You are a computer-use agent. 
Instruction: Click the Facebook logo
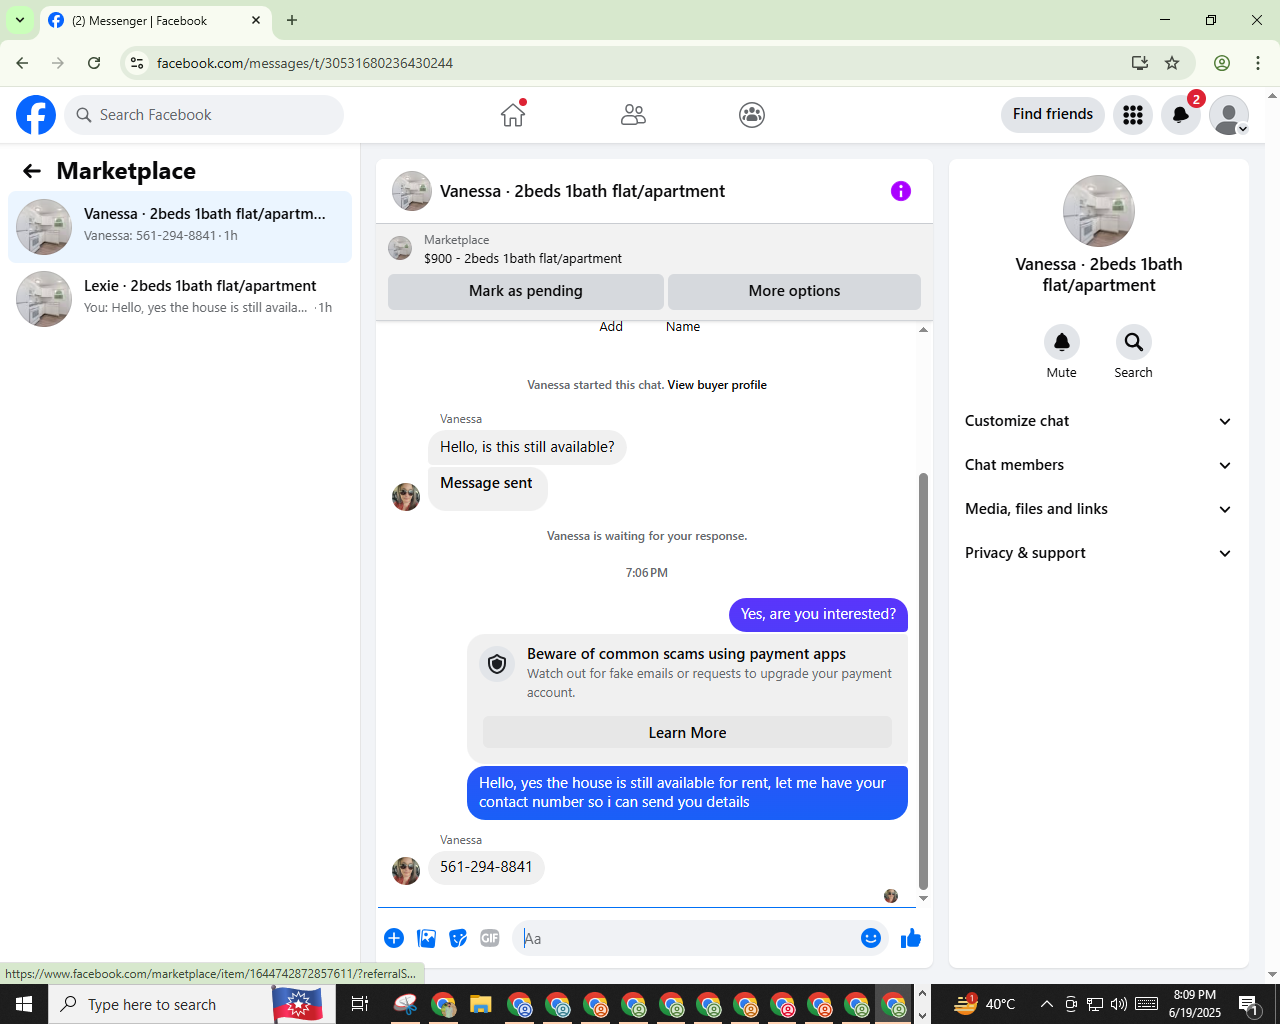click(36, 115)
